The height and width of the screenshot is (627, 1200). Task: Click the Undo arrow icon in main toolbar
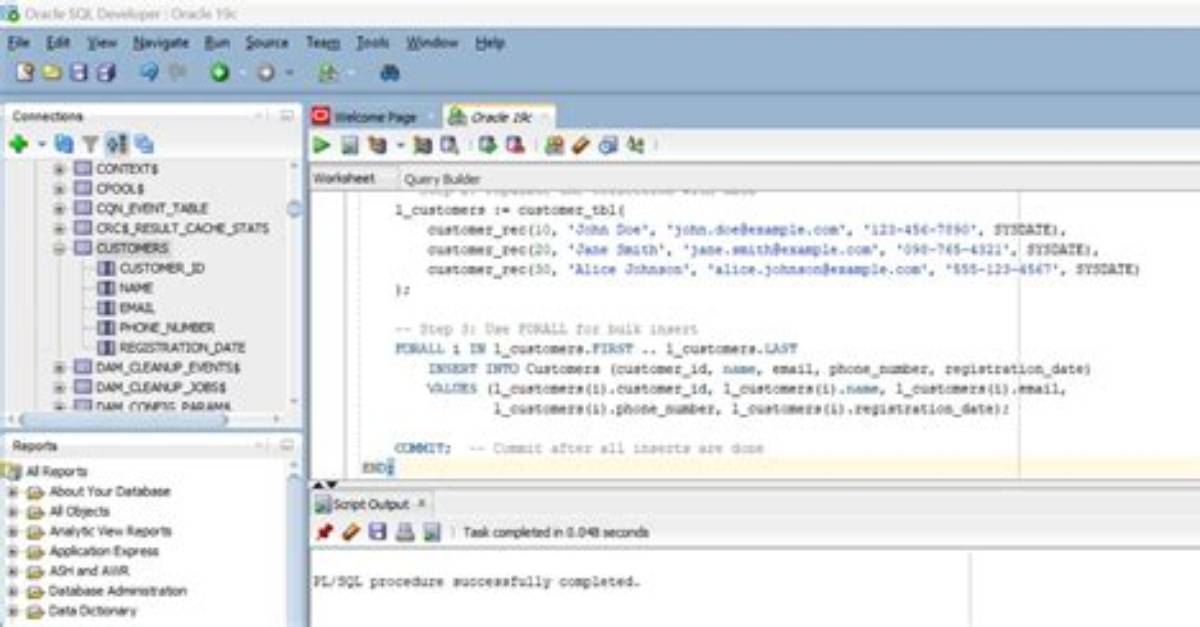coord(149,72)
